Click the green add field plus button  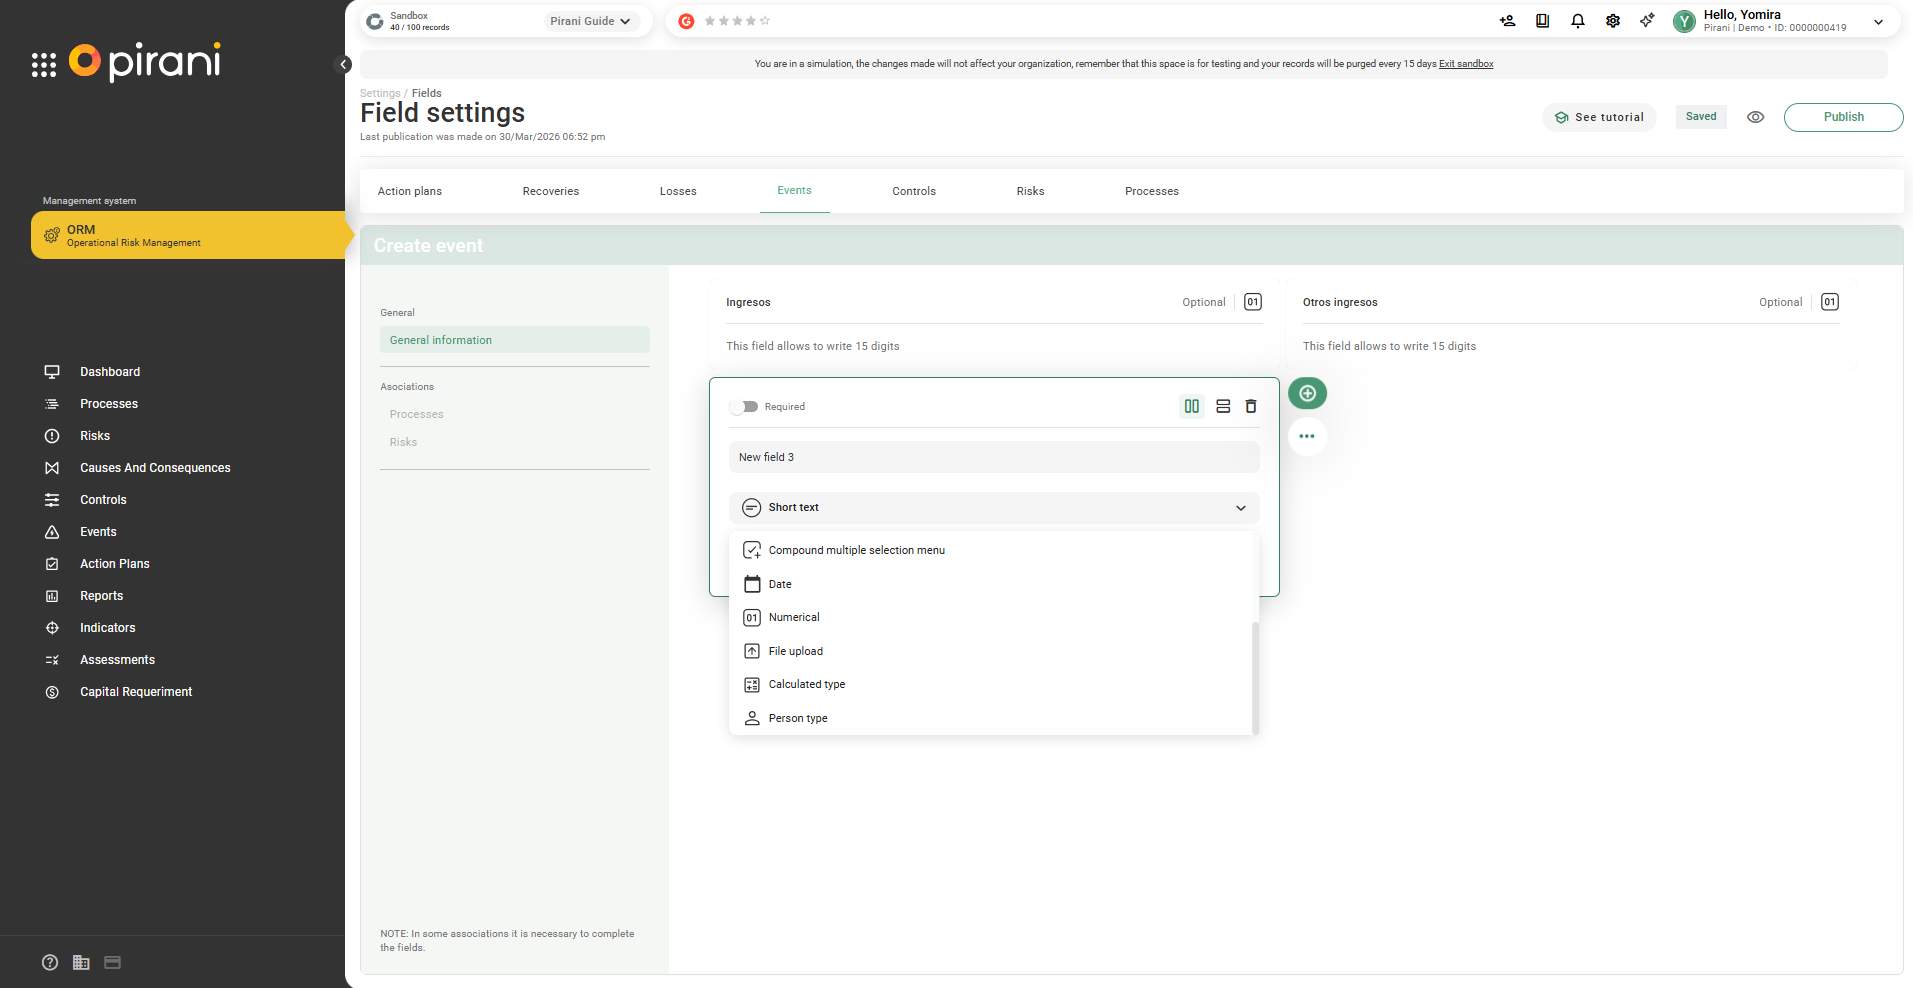(1307, 393)
